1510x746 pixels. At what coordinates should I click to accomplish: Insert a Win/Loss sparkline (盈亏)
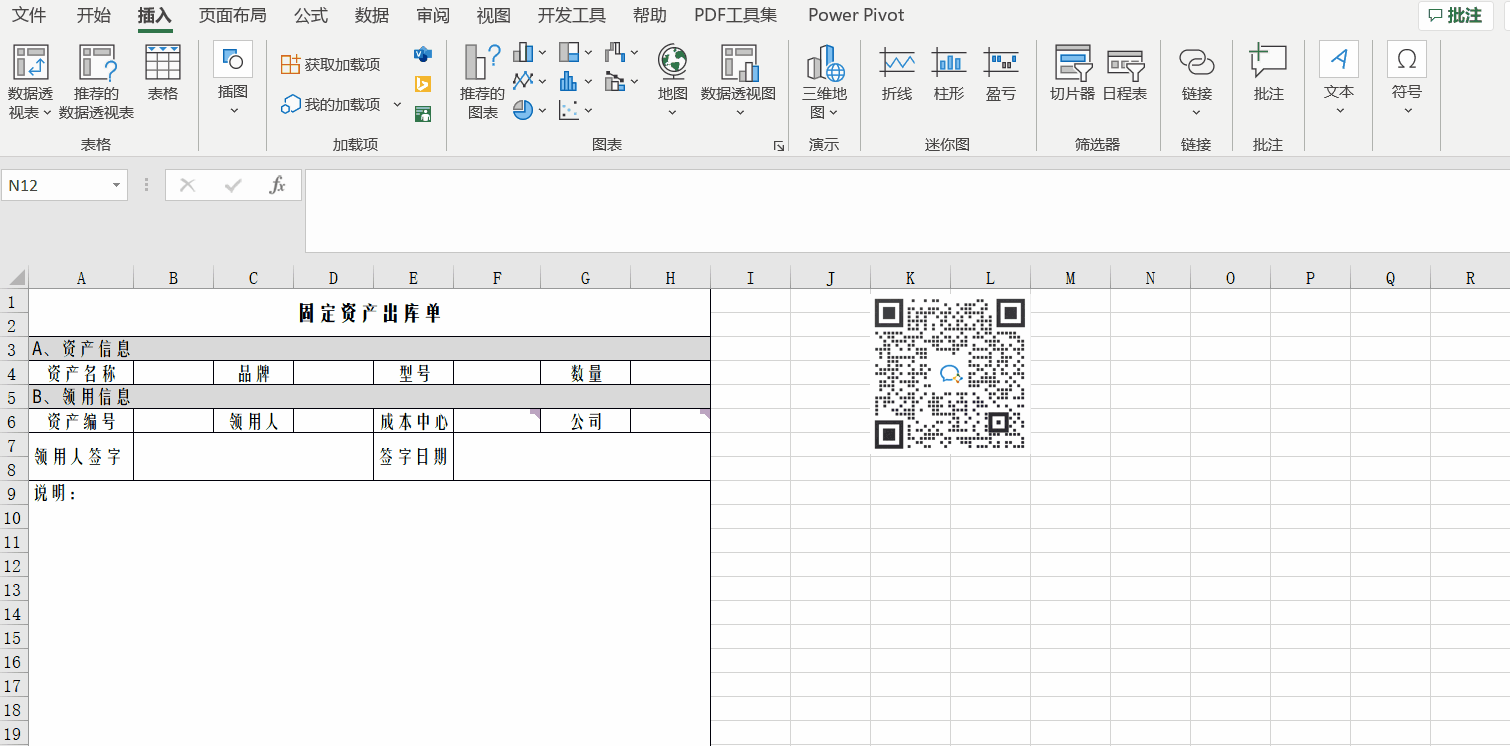click(1001, 73)
